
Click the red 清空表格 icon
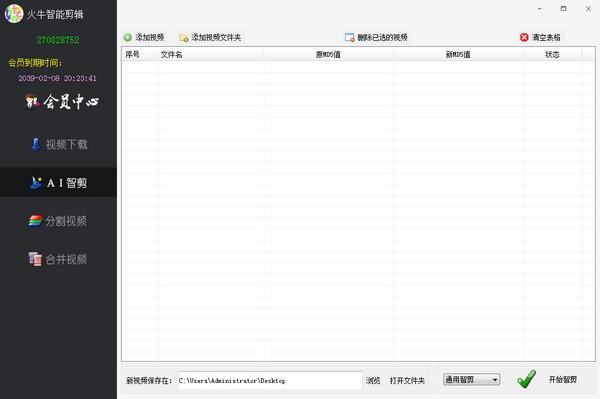(524, 37)
